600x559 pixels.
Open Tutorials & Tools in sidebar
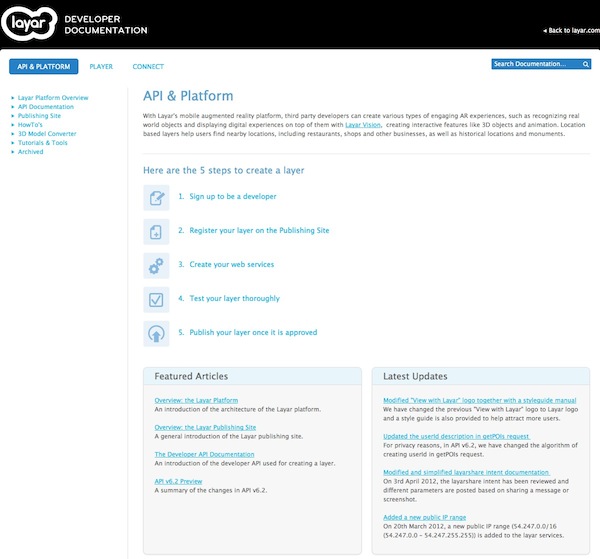click(42, 143)
